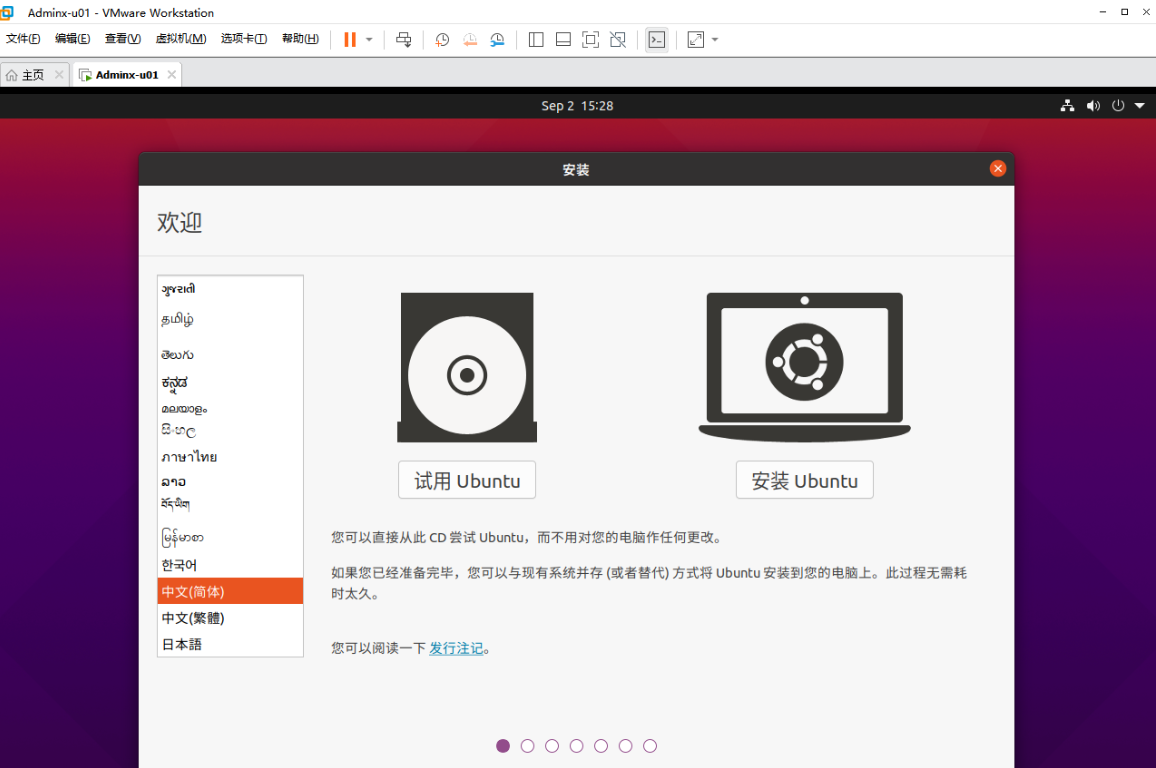Select 中文(简体) in language list
Image resolution: width=1156 pixels, height=768 pixels.
(230, 591)
